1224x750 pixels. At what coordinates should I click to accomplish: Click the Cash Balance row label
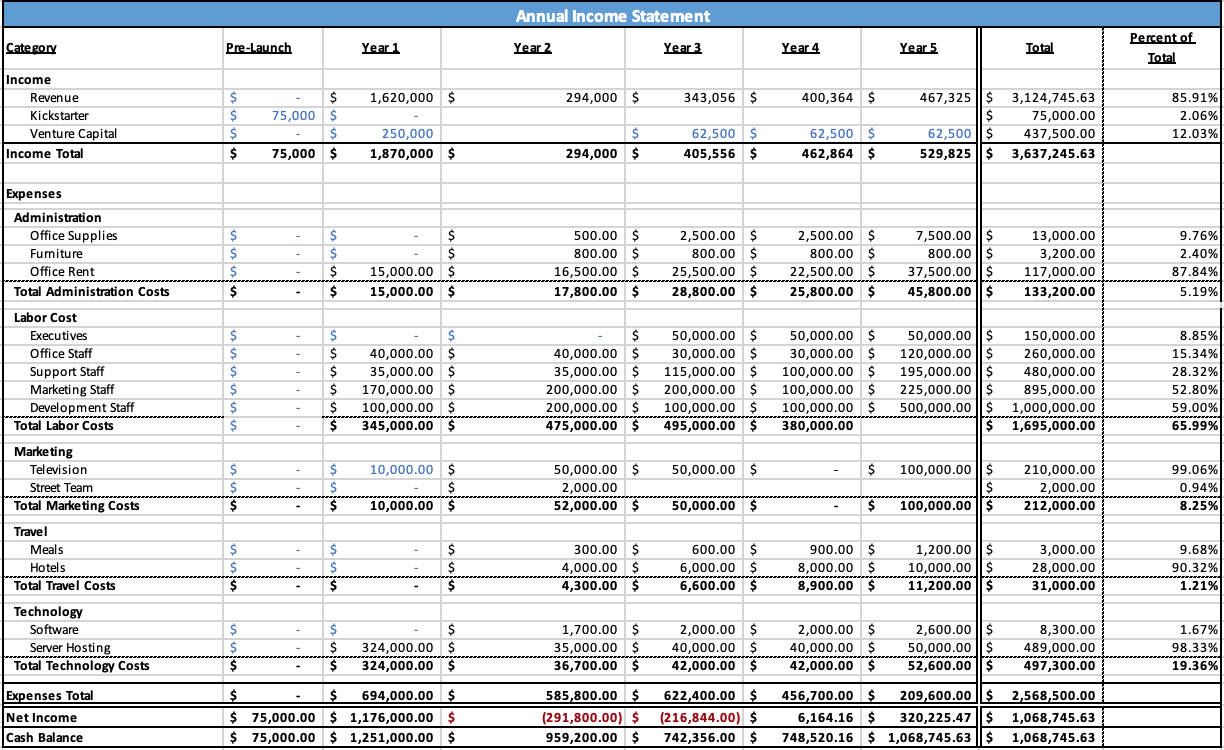(44, 738)
